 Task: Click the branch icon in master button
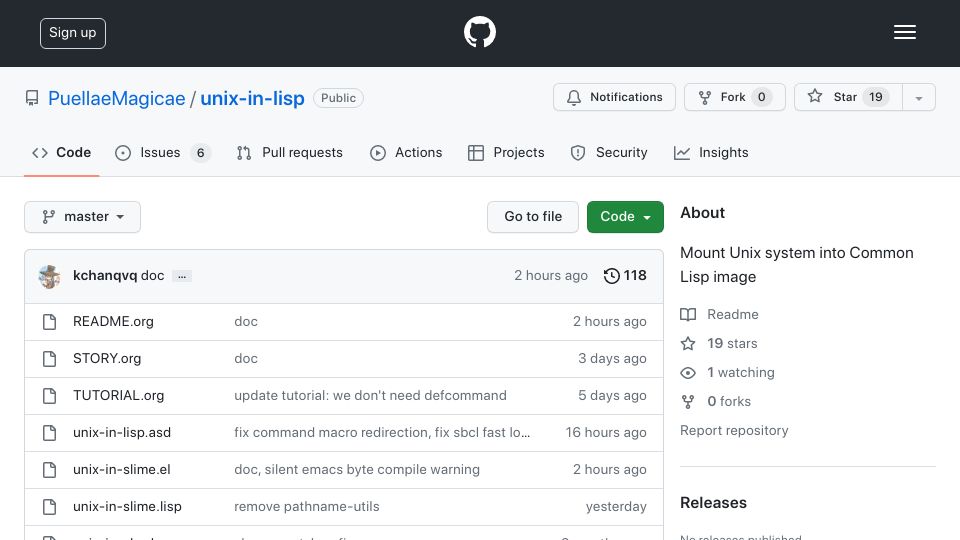pyautogui.click(x=48, y=217)
